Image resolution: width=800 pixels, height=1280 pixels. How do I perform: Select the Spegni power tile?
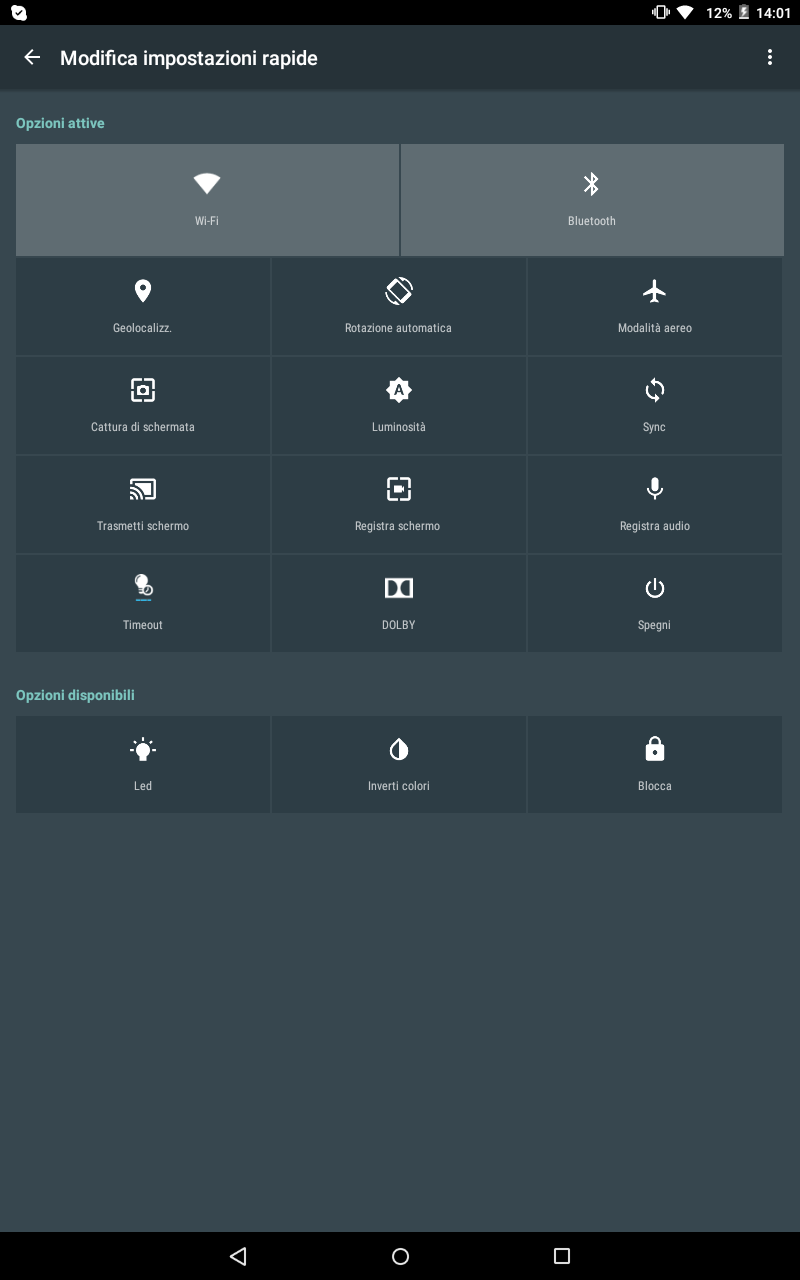point(654,603)
